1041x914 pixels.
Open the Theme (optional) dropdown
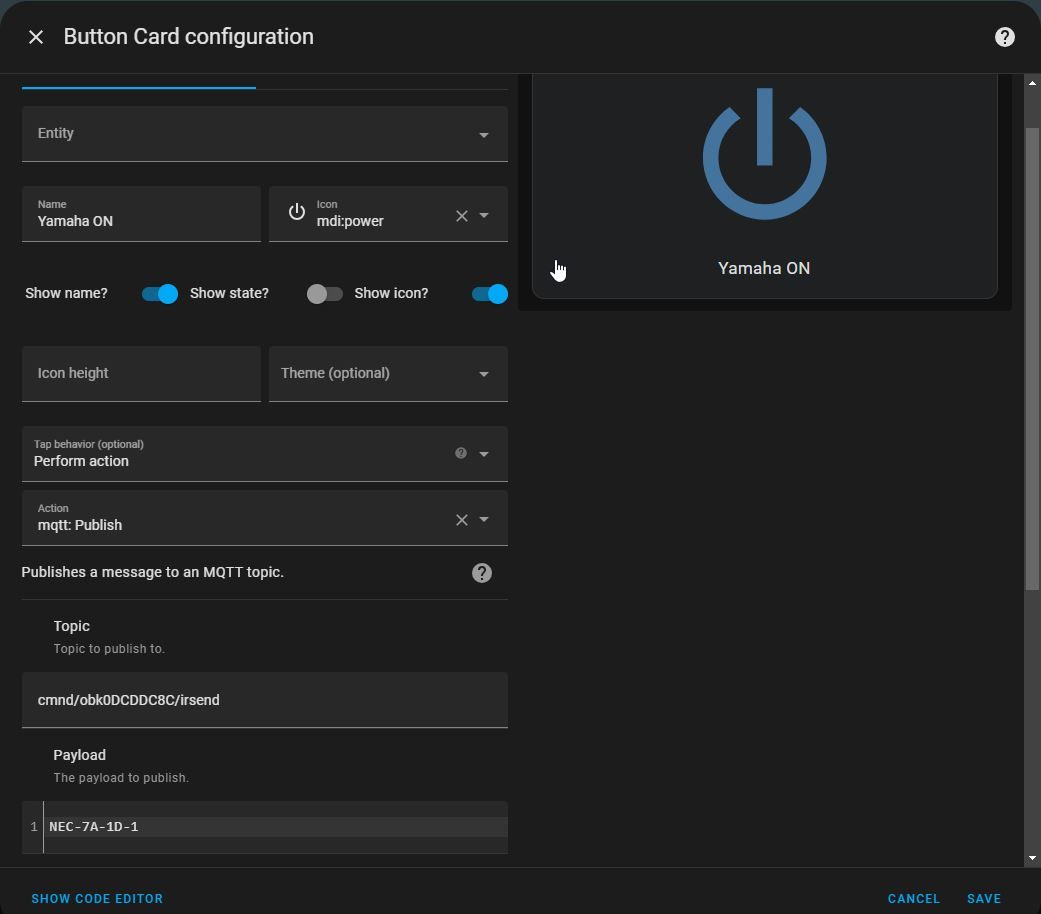[x=388, y=374]
